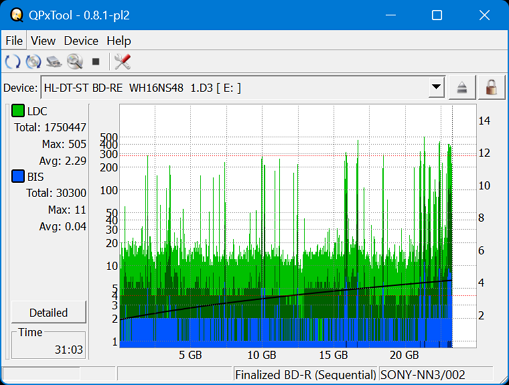The image size is (509, 385).
Task: Click the 20 GB axis label
Action: click(x=404, y=355)
